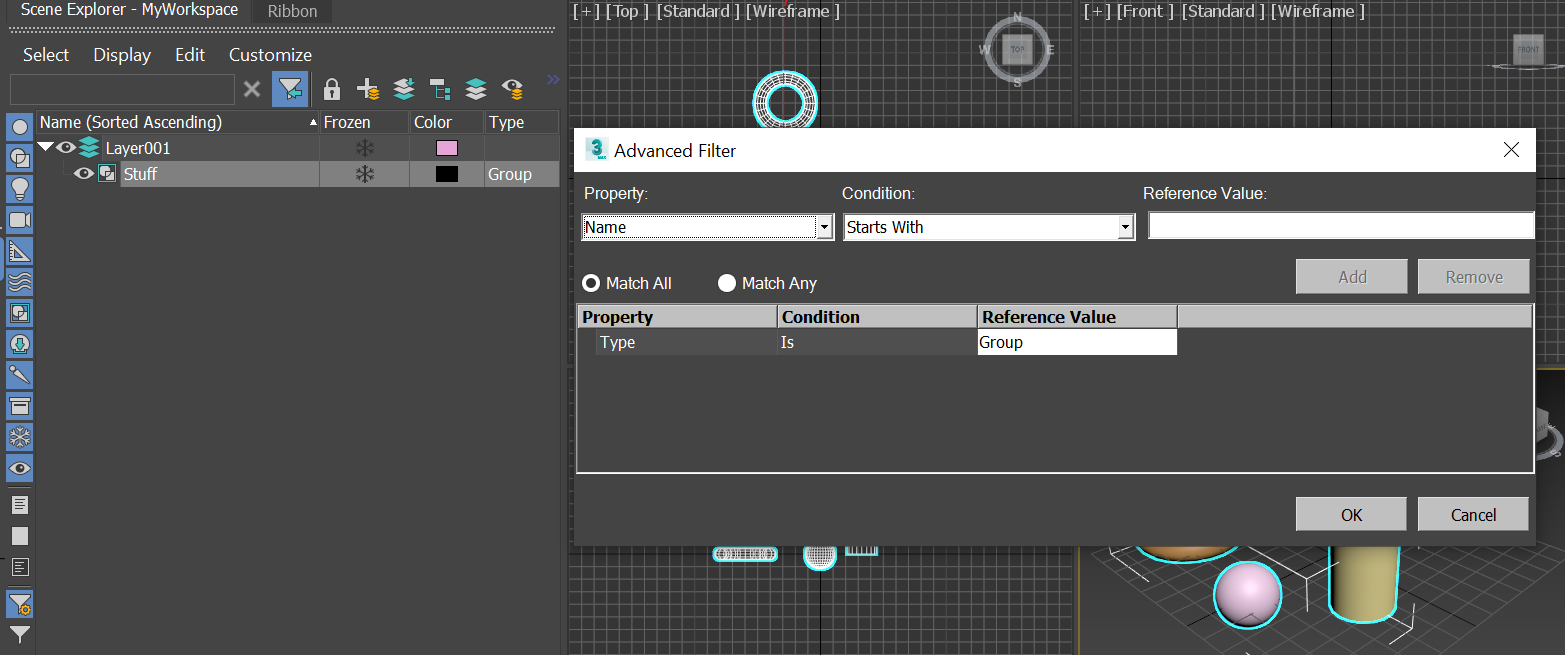Click the Create New Layer plus icon
This screenshot has width=1565, height=655.
coord(368,89)
